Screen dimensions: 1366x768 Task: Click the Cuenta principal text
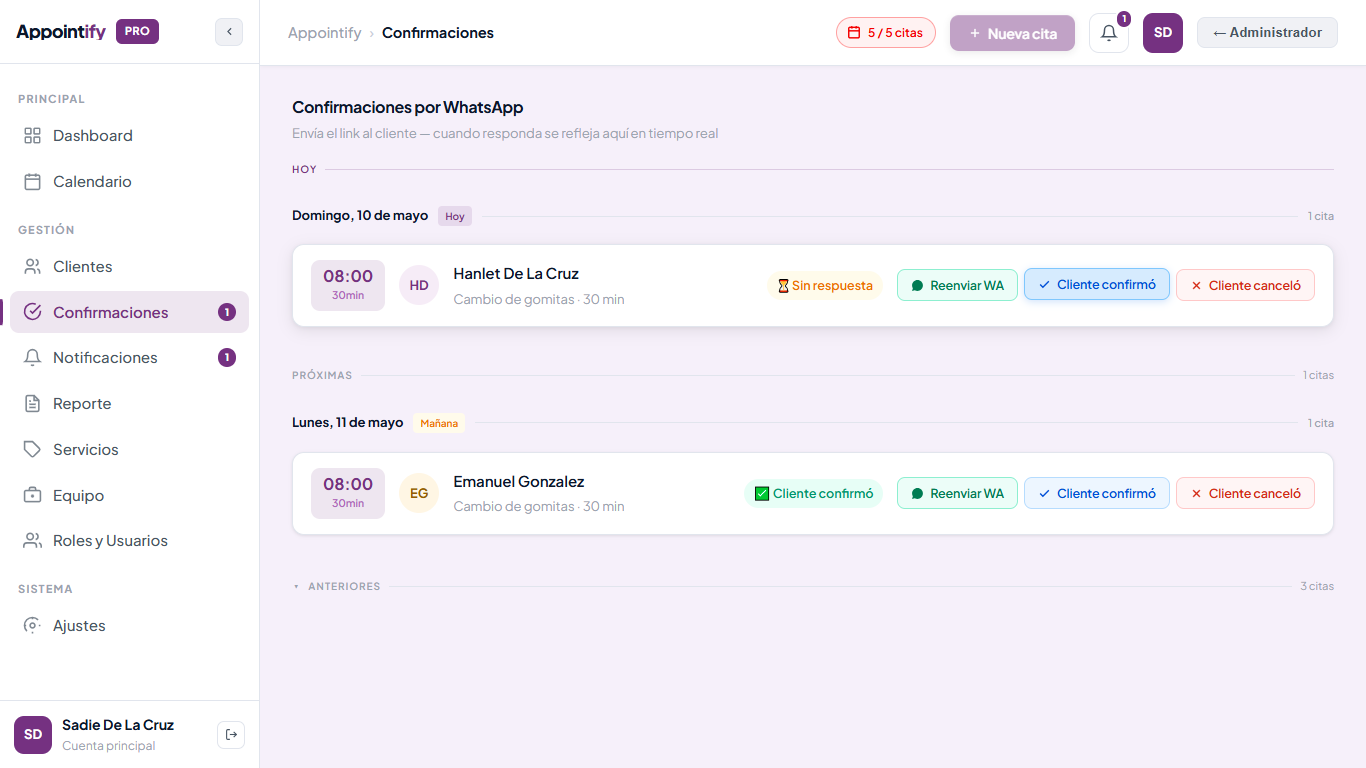(x=109, y=746)
